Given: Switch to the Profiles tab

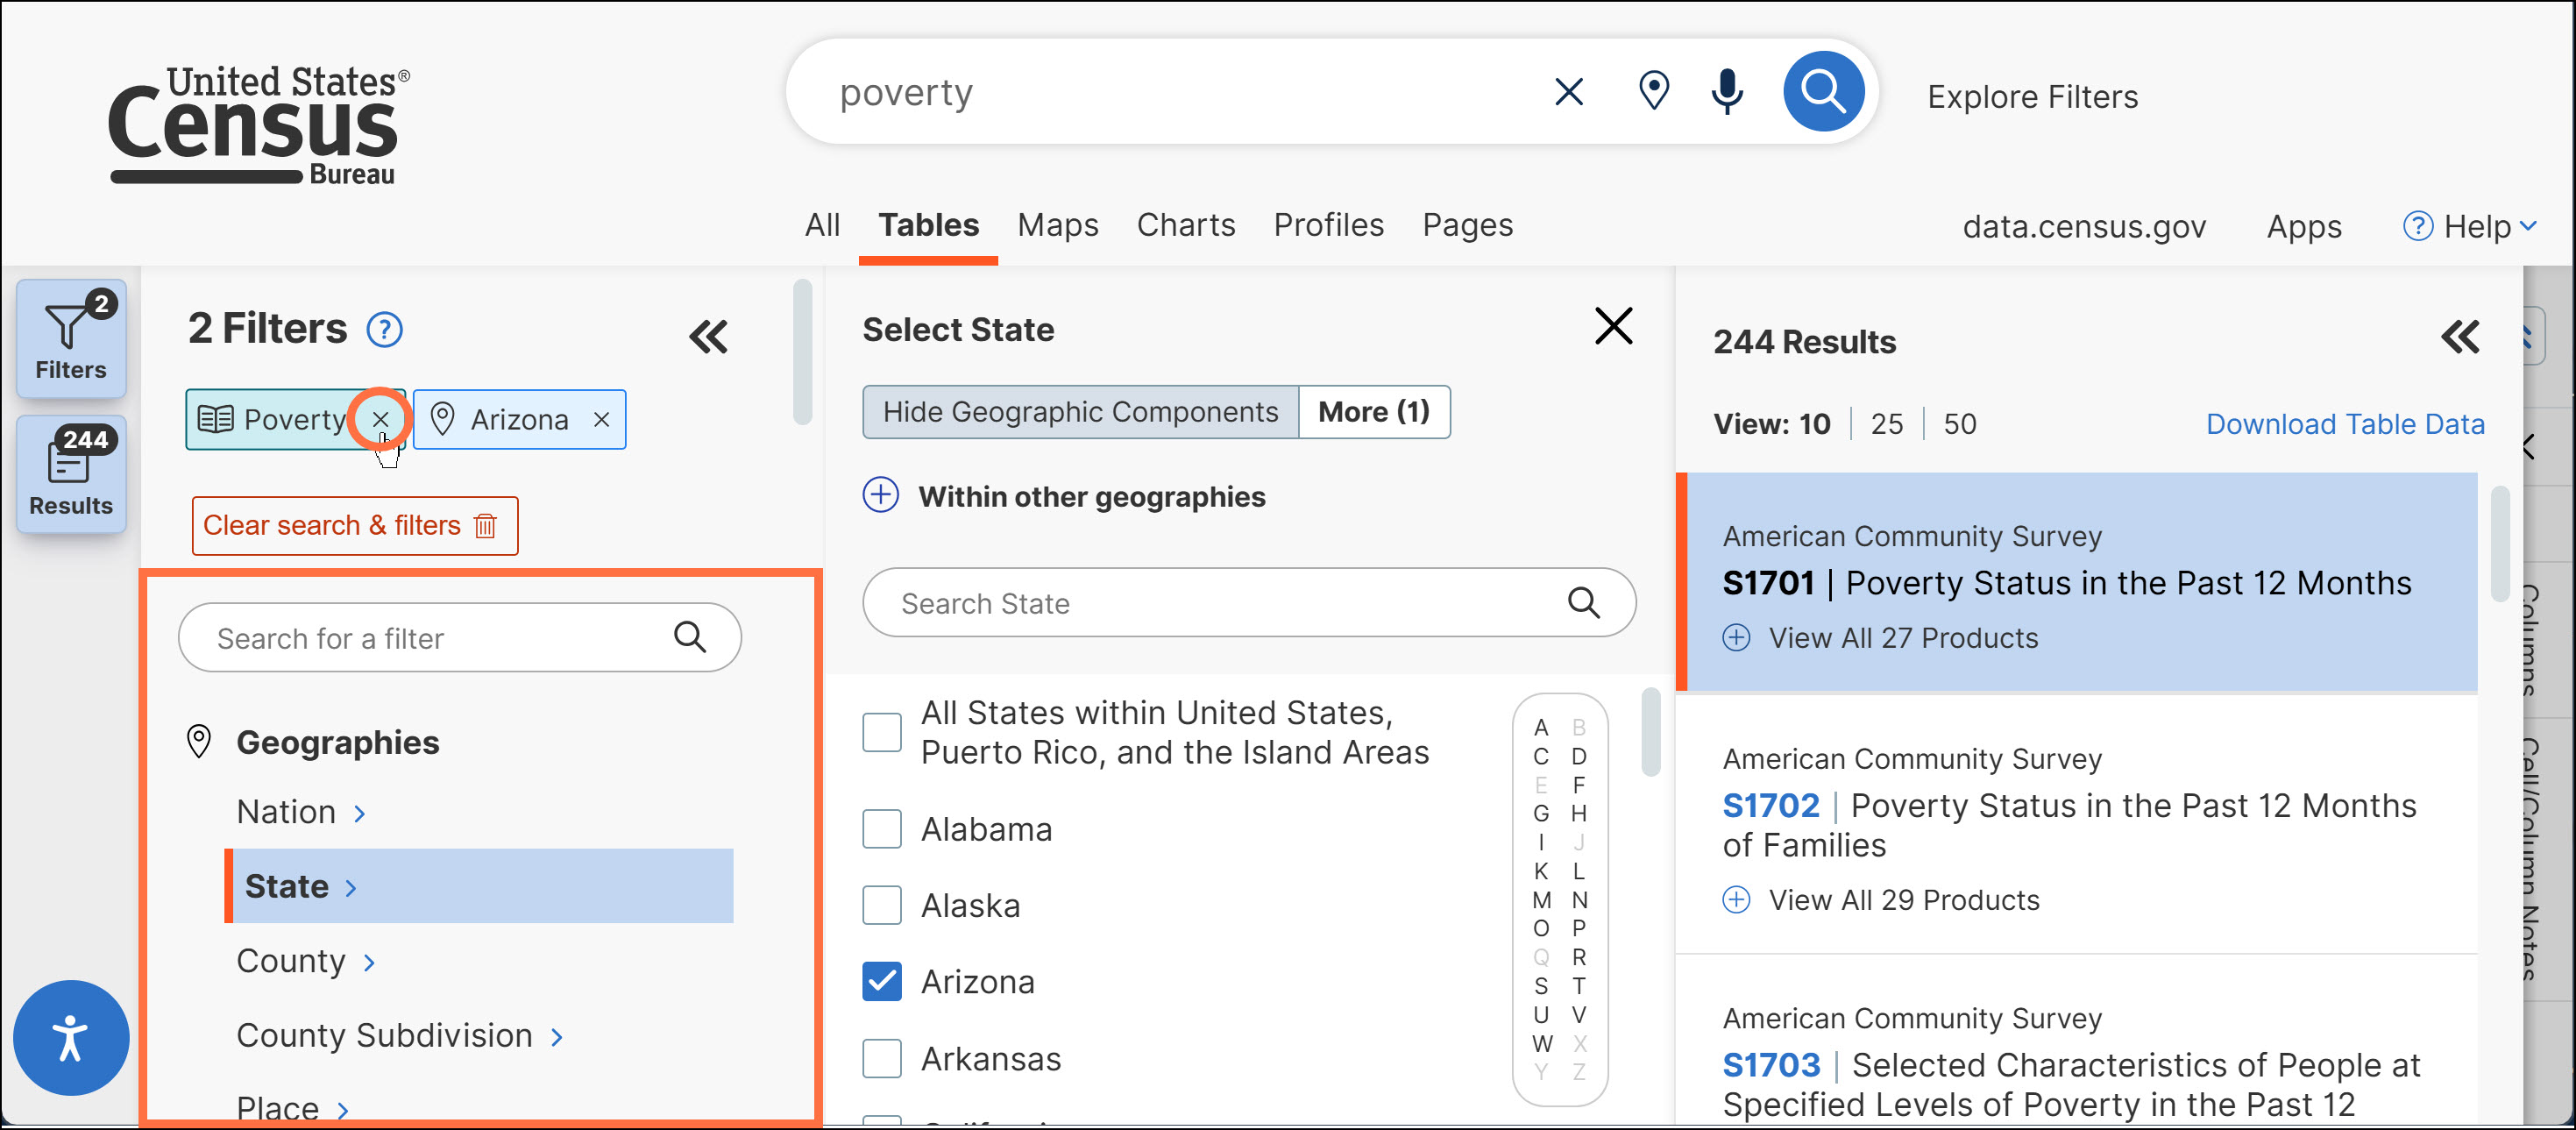Looking at the screenshot, I should pos(1328,225).
